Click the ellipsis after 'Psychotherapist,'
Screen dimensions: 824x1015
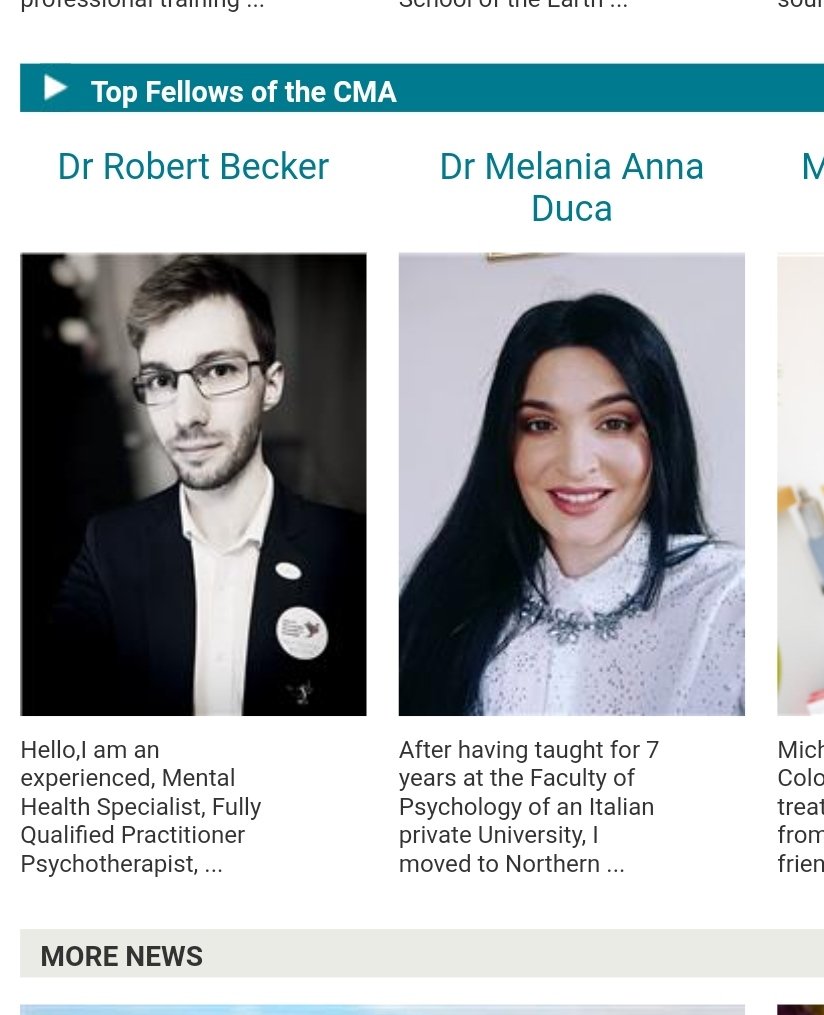(214, 865)
